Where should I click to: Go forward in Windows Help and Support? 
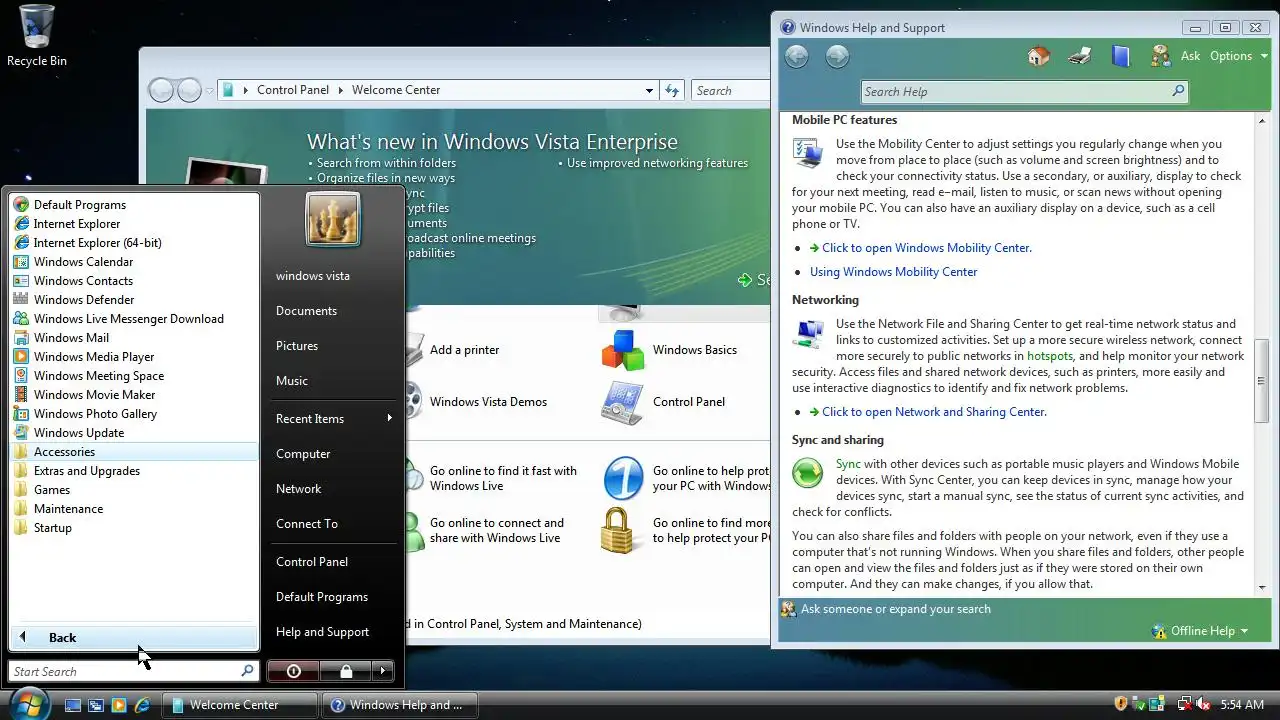click(x=837, y=57)
